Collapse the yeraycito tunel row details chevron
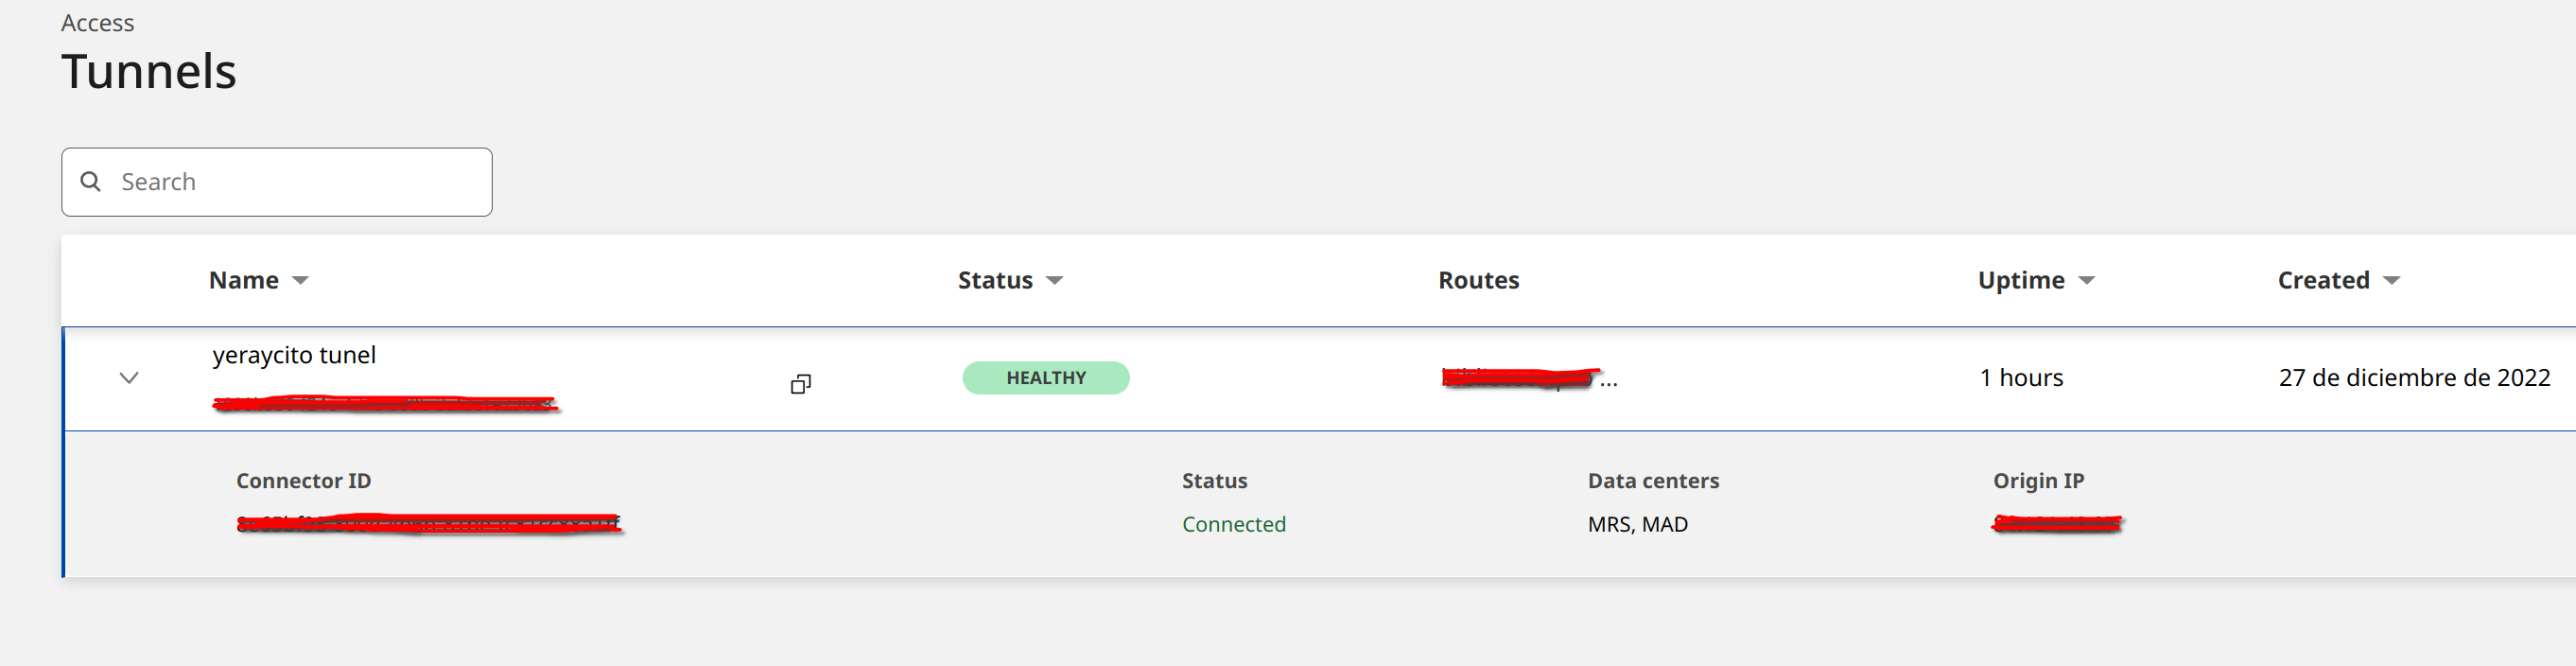 pos(129,378)
